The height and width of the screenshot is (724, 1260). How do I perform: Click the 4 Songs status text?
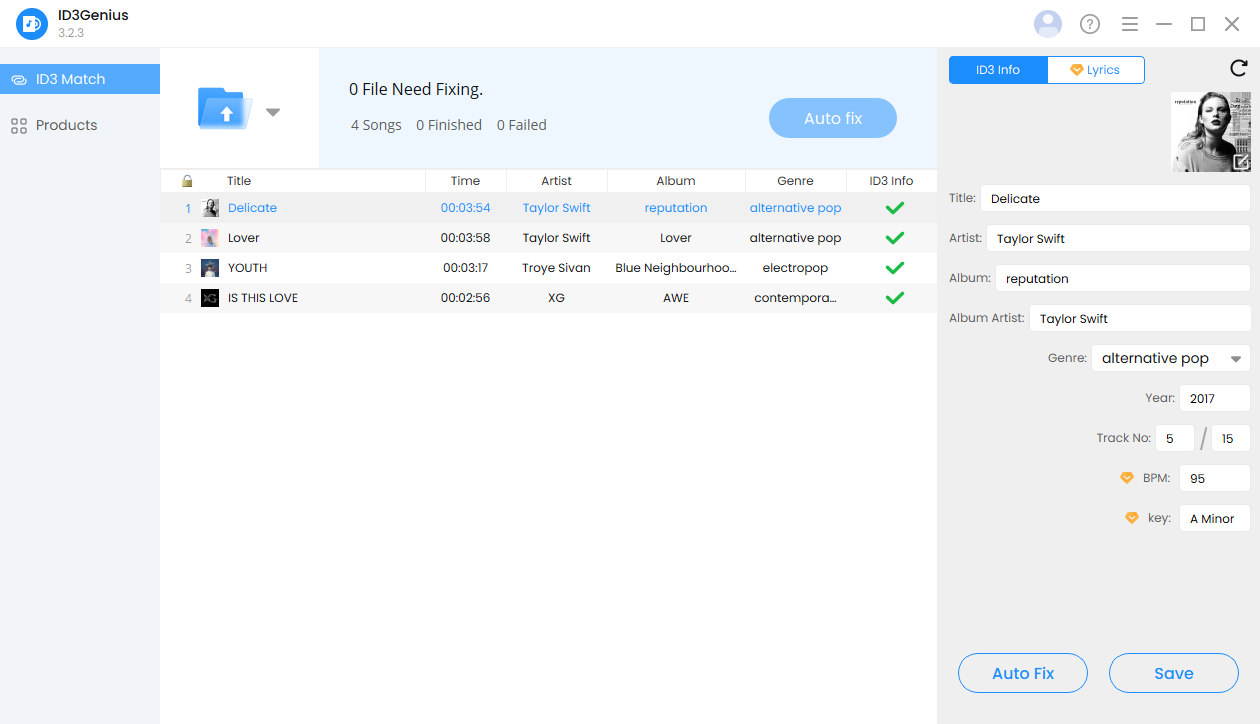376,125
